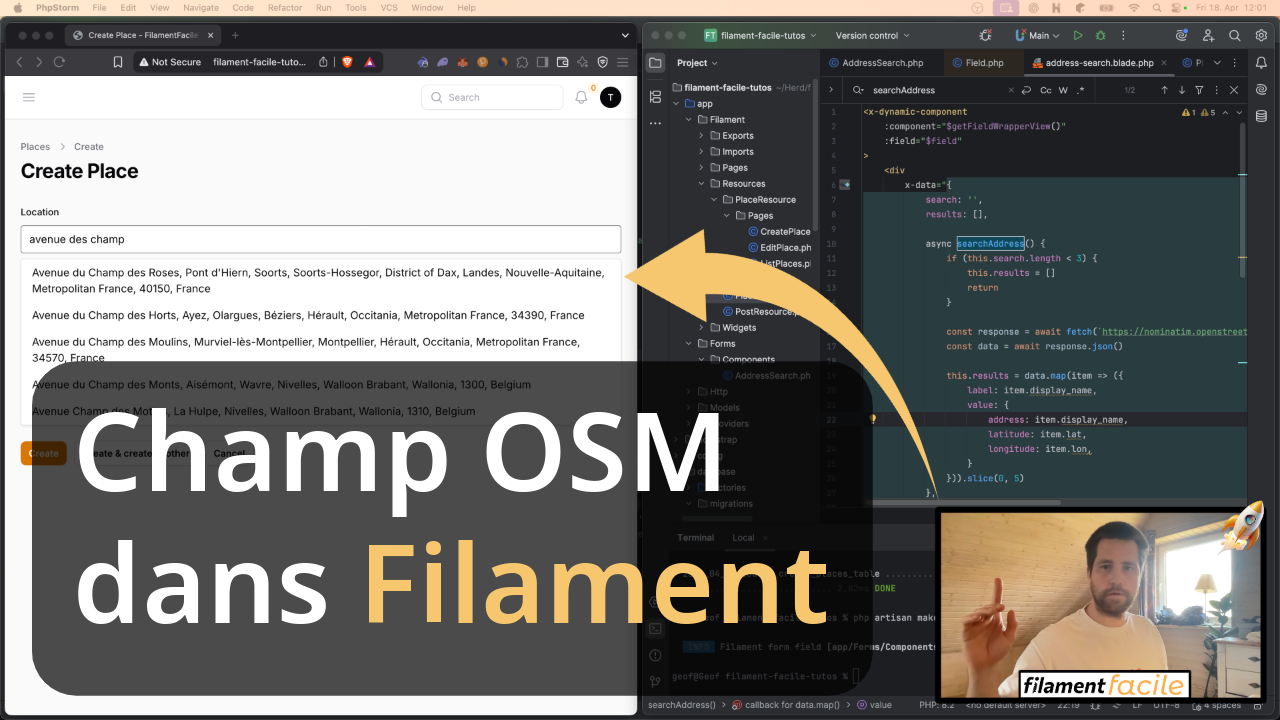1280x720 pixels.
Task: Toggle Regex (.*) option in find bar
Action: click(x=1080, y=90)
